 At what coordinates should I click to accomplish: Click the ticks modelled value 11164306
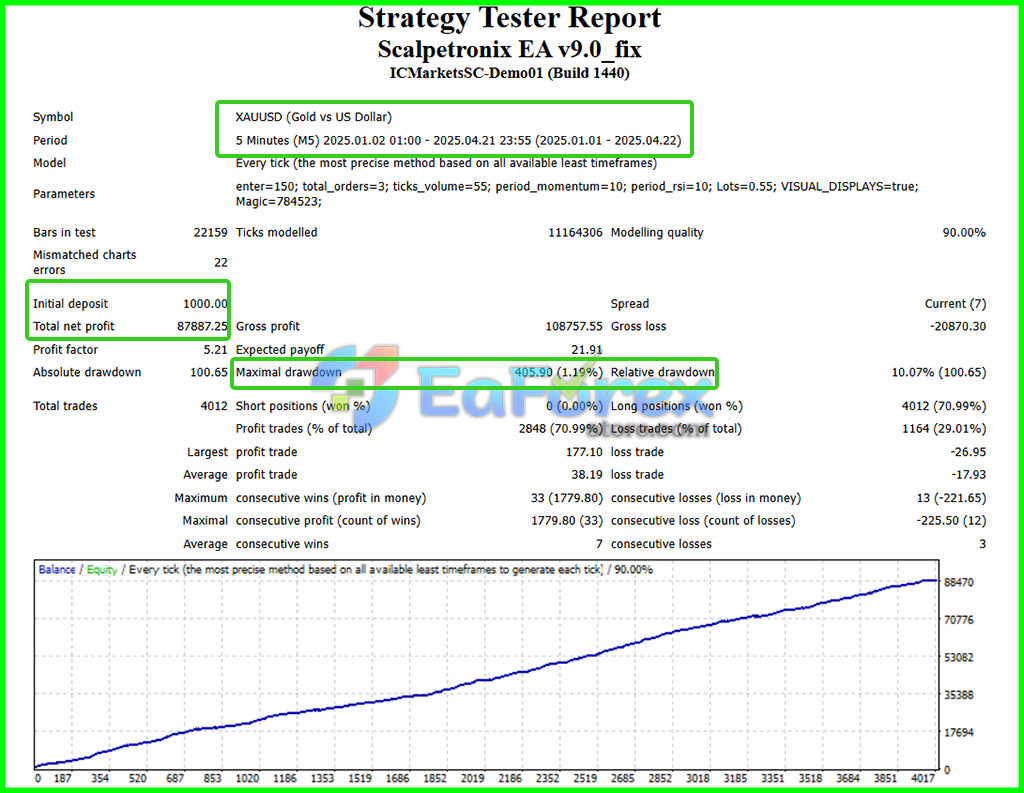tap(575, 233)
